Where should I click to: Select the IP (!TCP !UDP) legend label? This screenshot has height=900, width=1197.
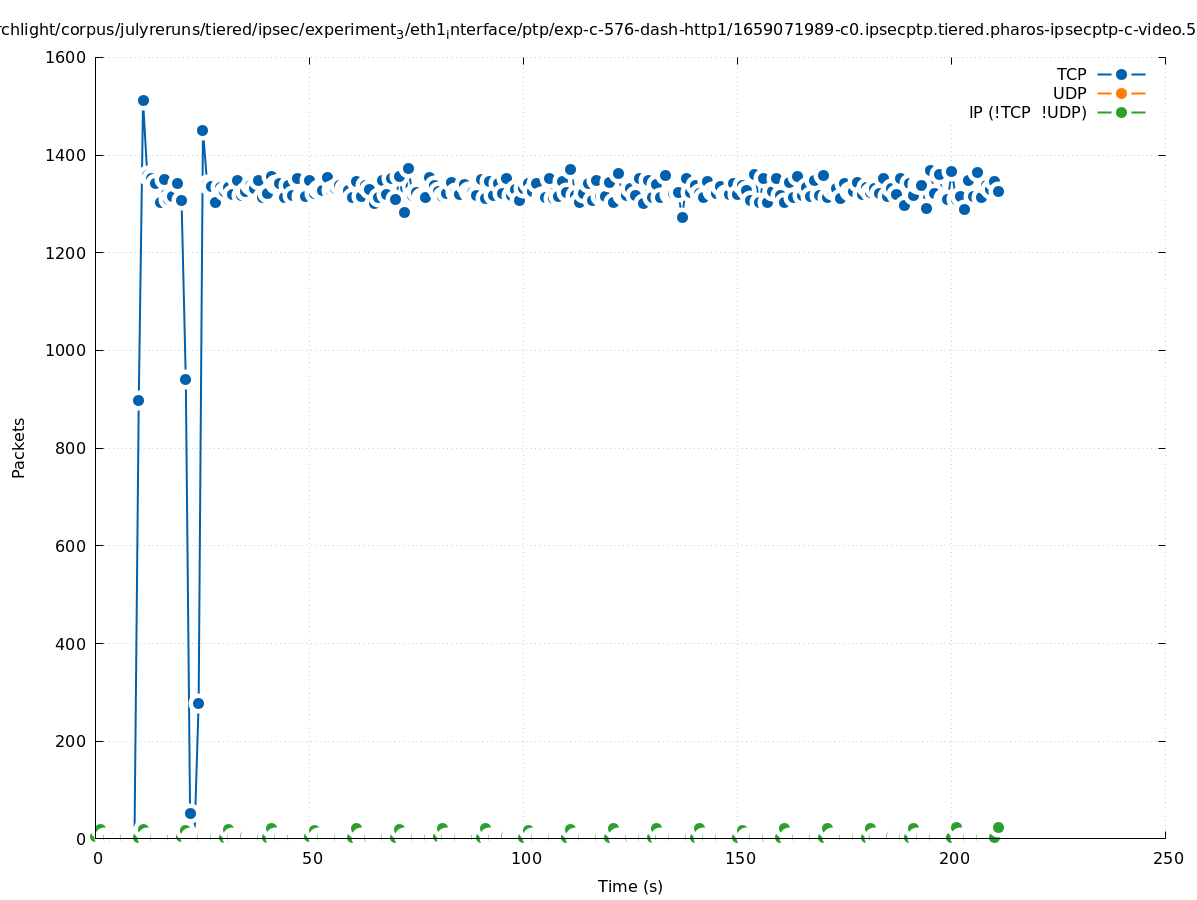tap(1027, 112)
